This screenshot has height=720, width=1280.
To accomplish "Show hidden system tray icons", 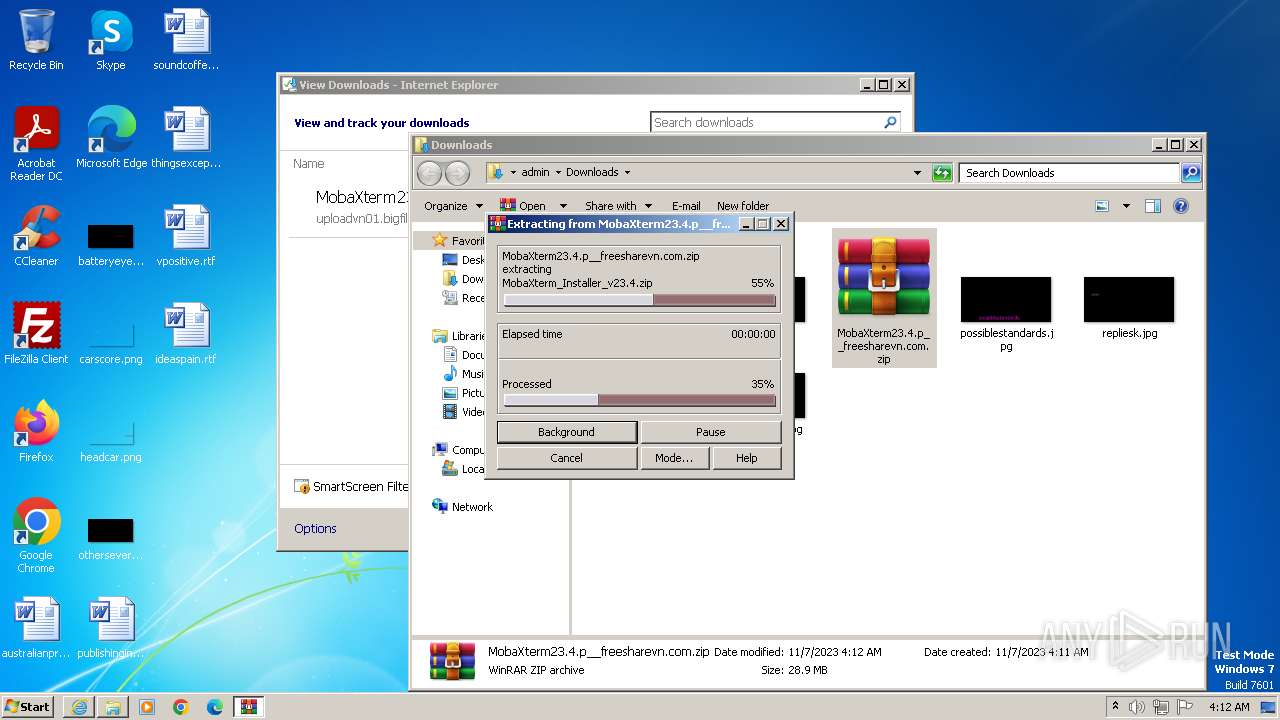I will (1116, 706).
